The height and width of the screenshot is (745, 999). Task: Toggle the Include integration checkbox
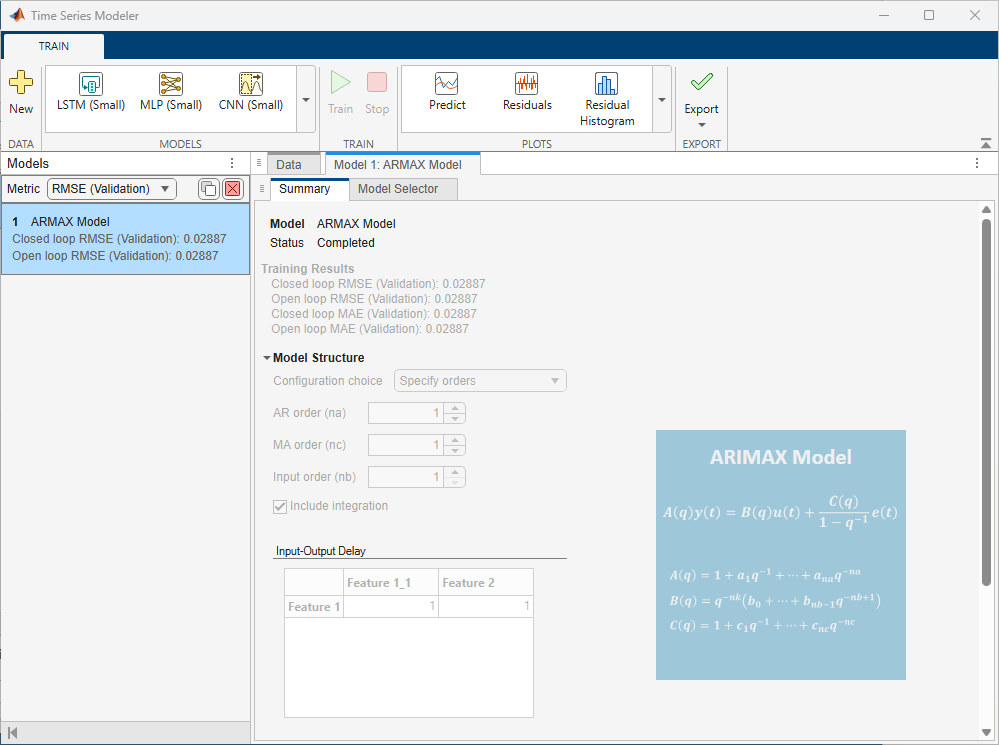click(280, 507)
